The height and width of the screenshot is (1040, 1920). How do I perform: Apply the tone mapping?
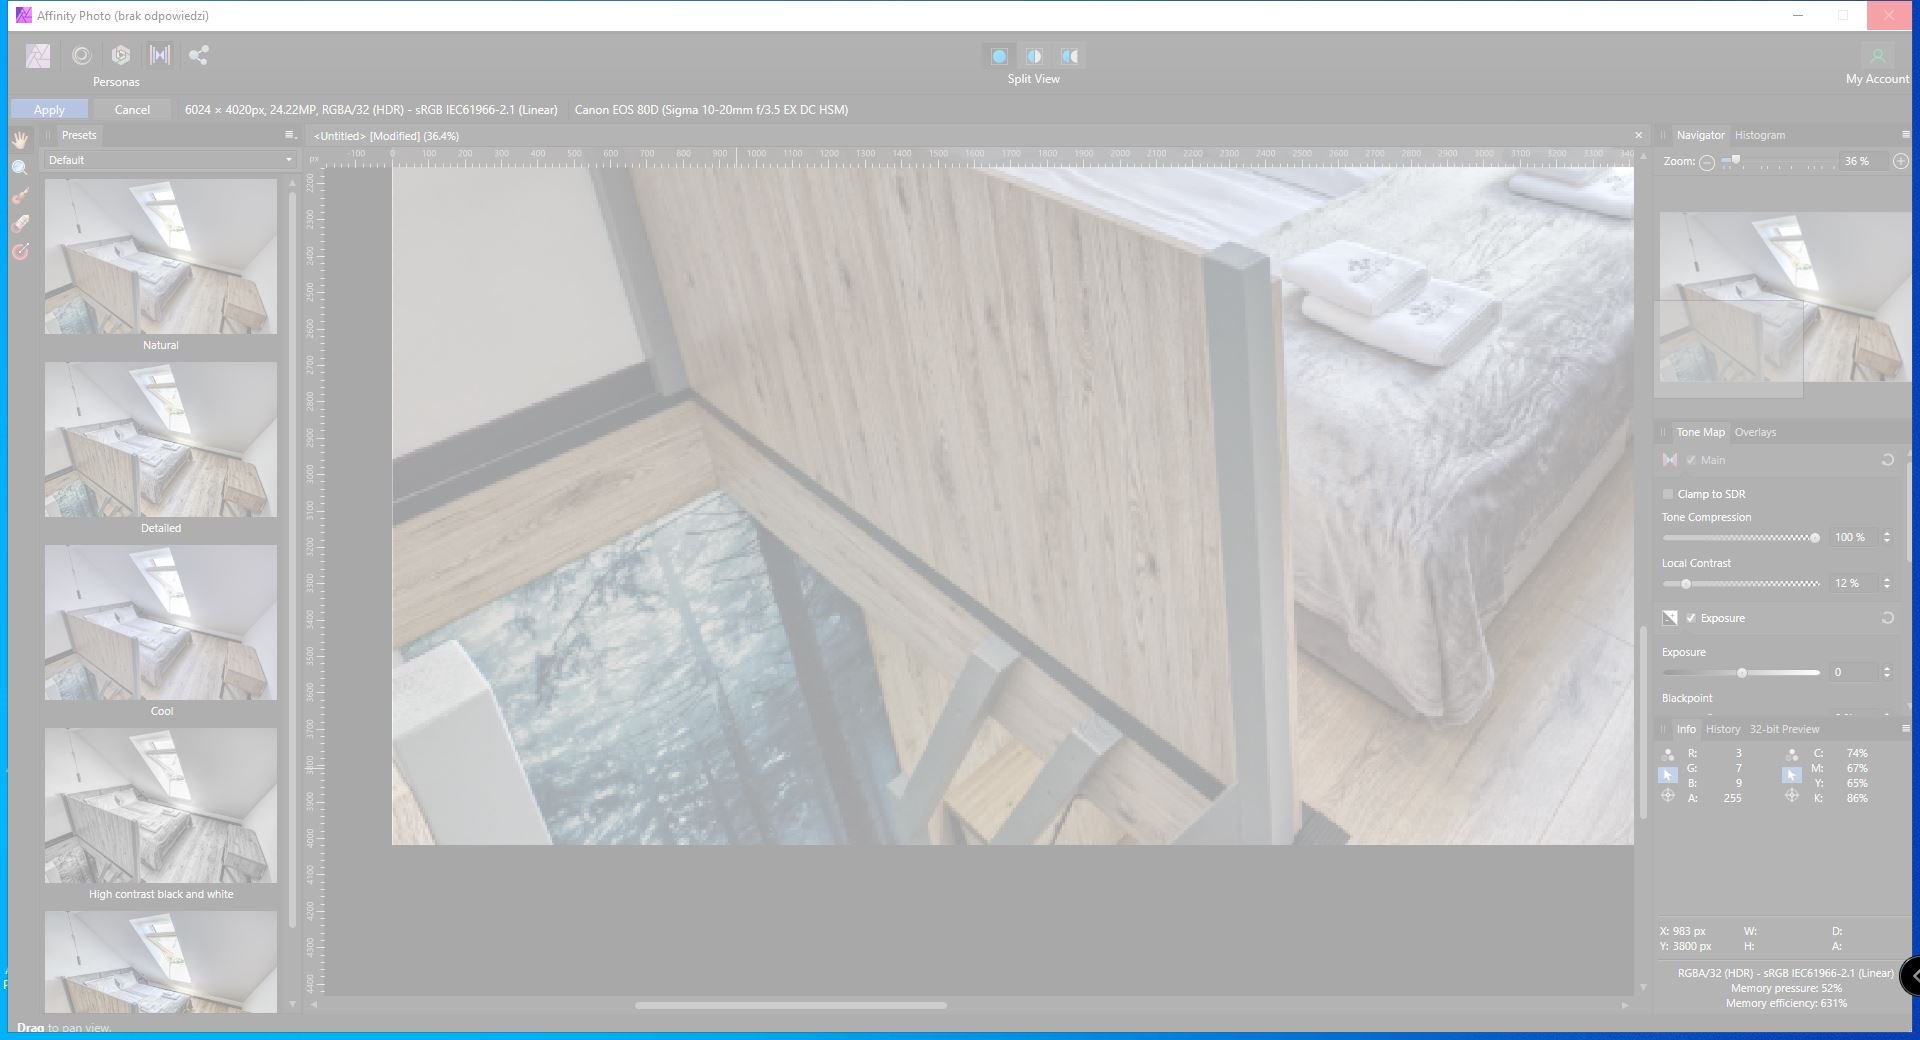[49, 110]
